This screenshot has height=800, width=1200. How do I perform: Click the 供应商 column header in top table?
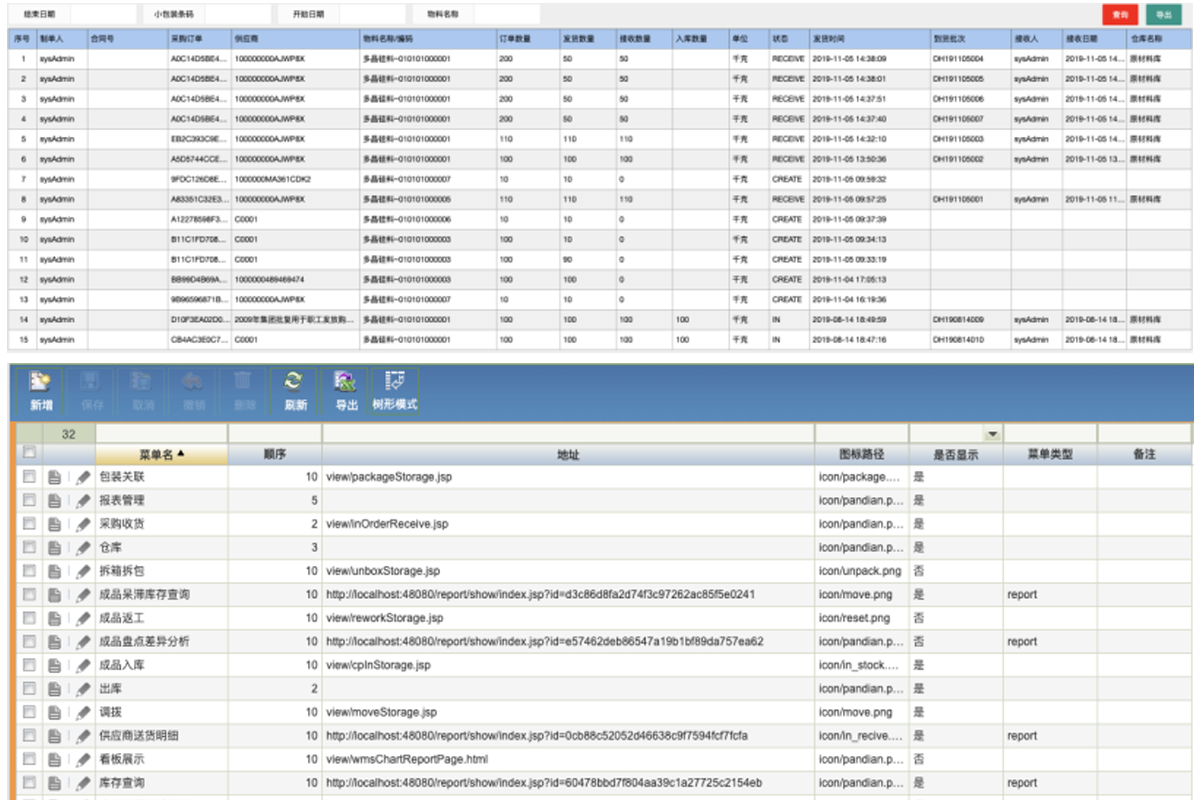point(246,38)
